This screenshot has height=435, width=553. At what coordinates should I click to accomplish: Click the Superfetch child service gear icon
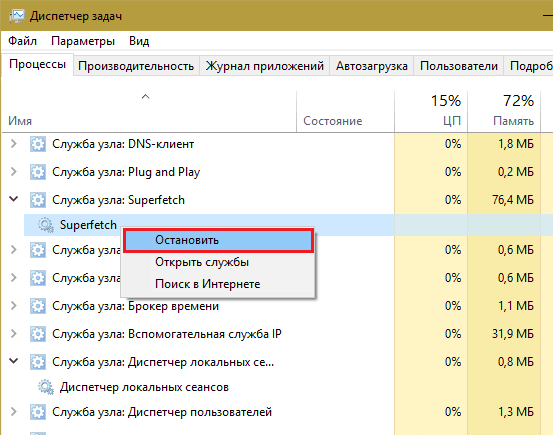(45, 225)
